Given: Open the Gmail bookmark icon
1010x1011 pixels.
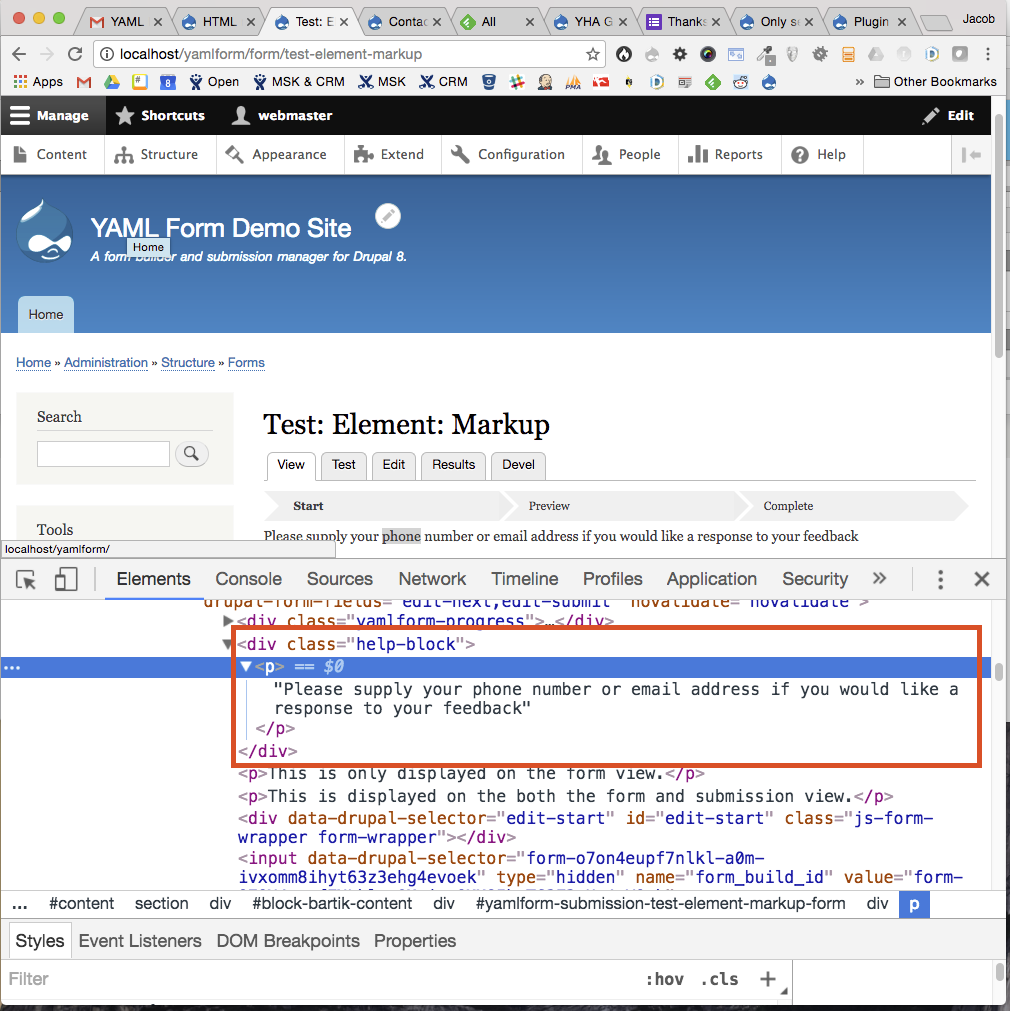Looking at the screenshot, I should point(84,82).
